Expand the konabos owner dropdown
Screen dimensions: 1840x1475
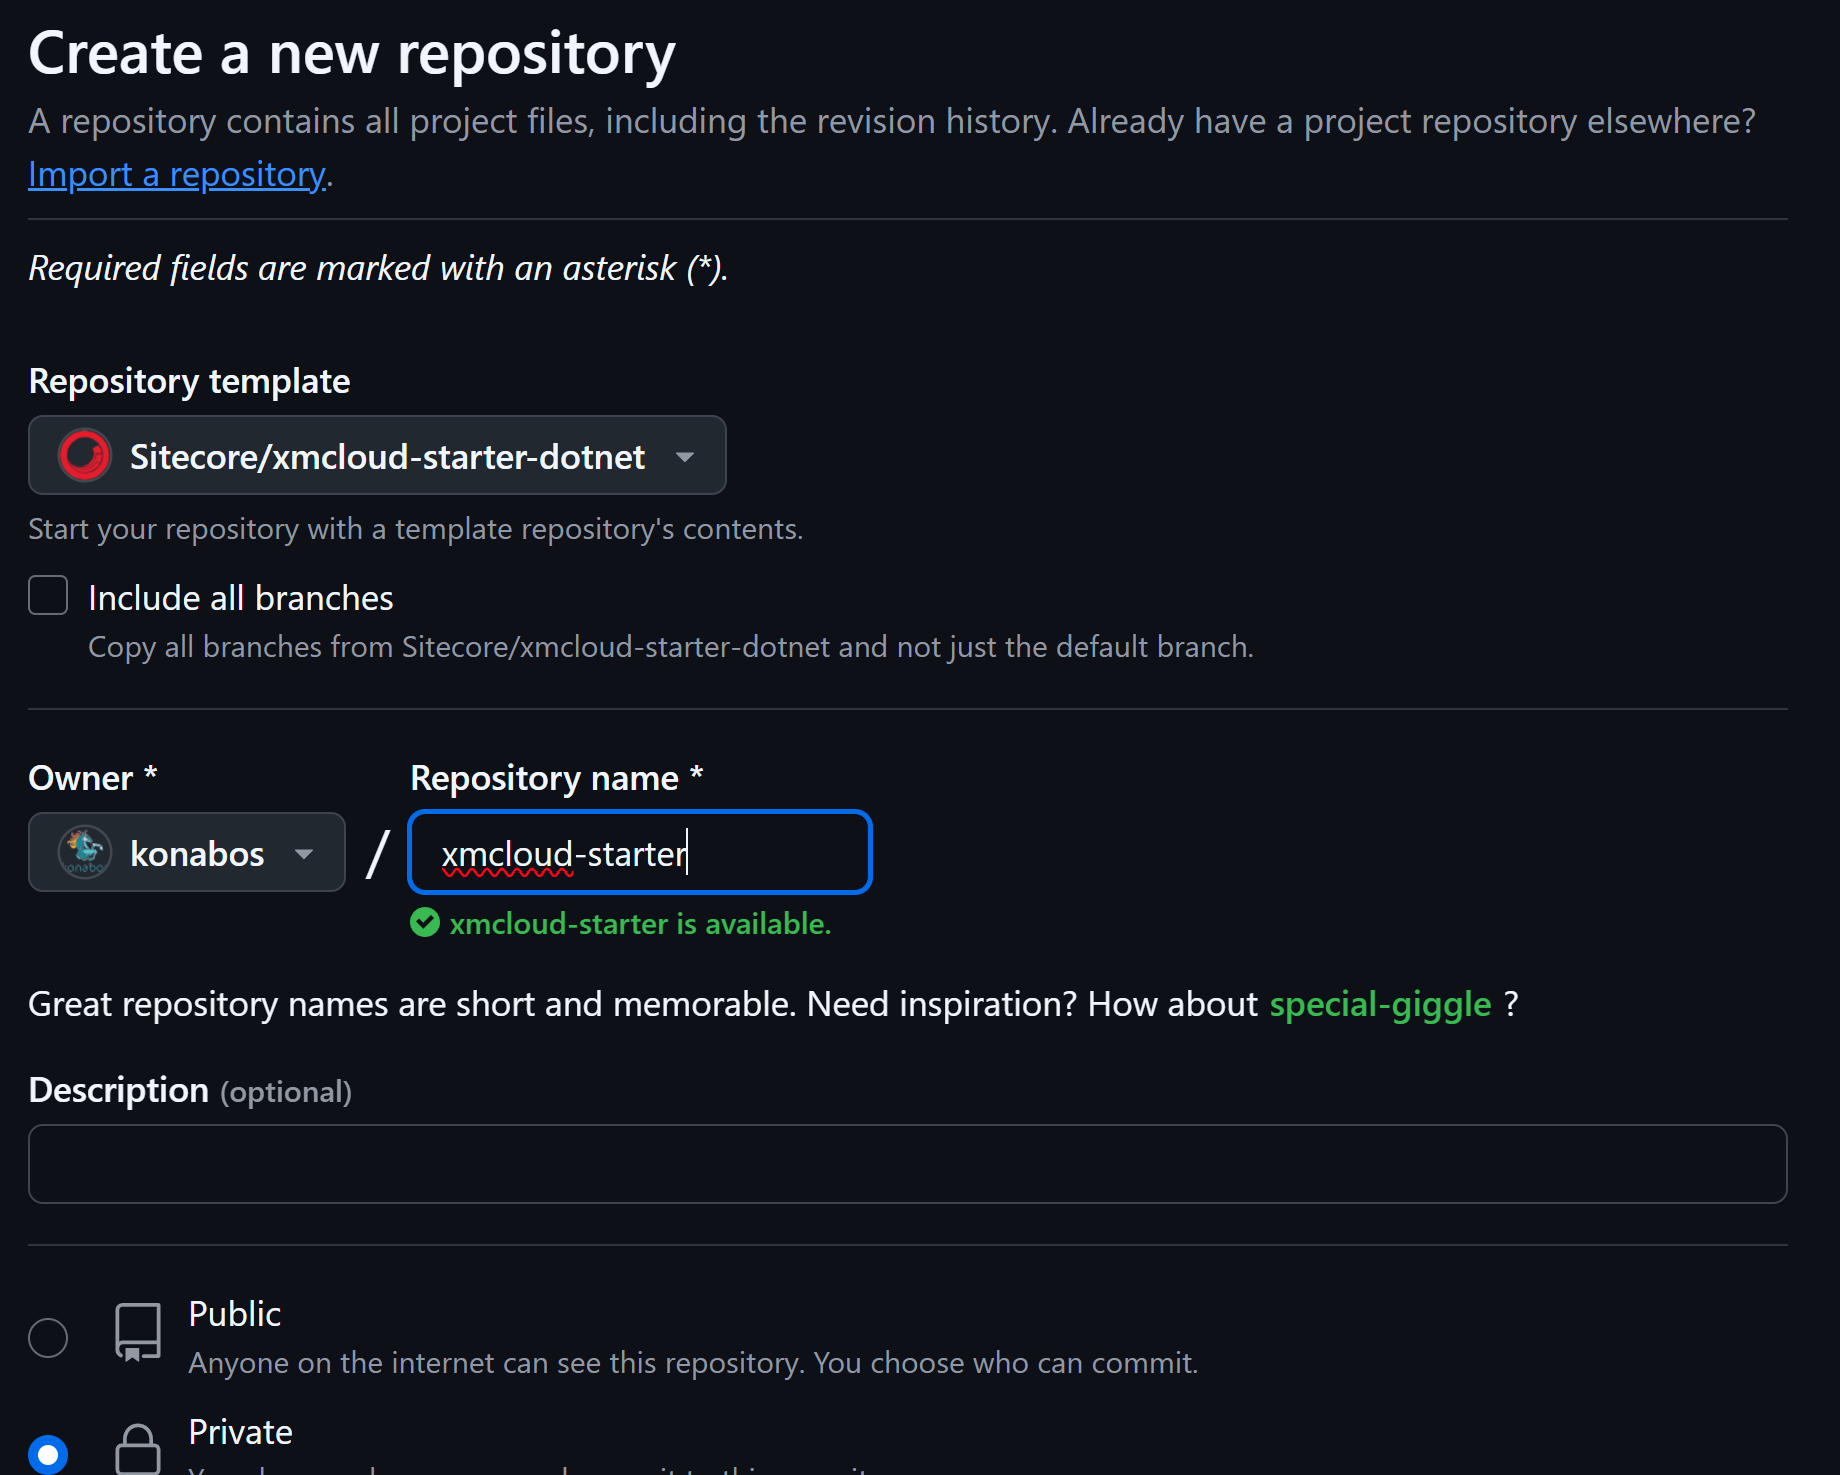point(187,852)
